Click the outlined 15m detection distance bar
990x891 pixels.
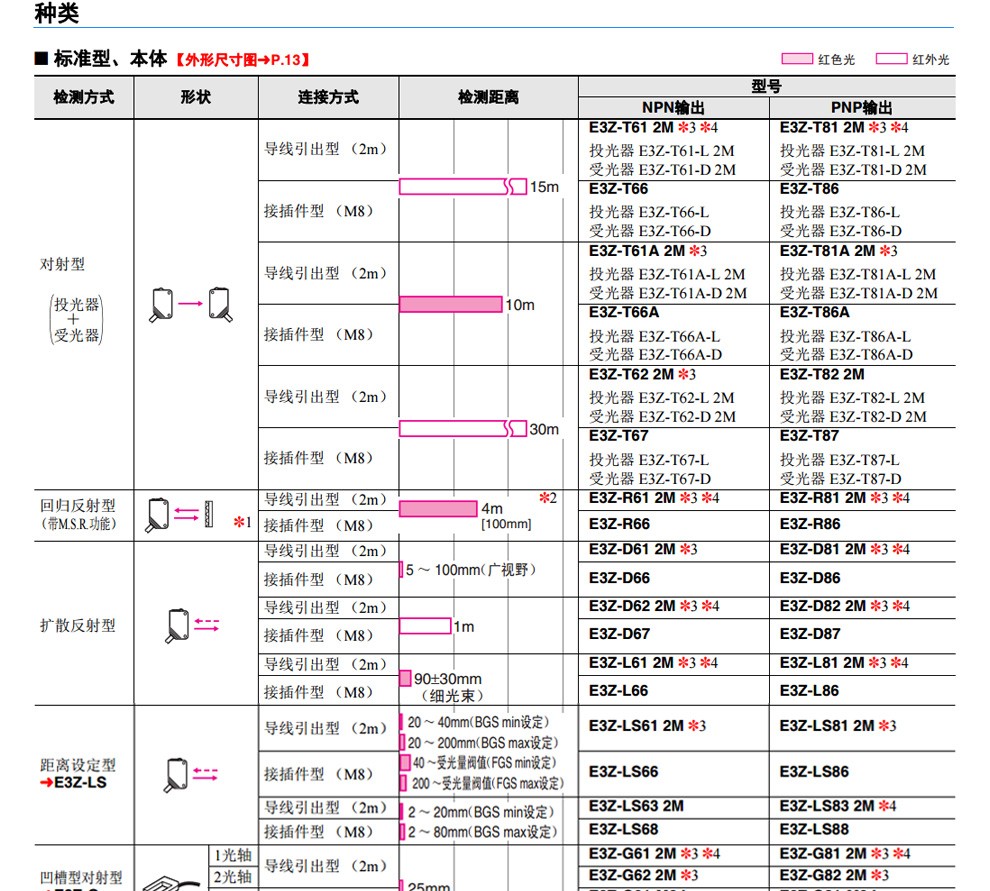[x=463, y=186]
